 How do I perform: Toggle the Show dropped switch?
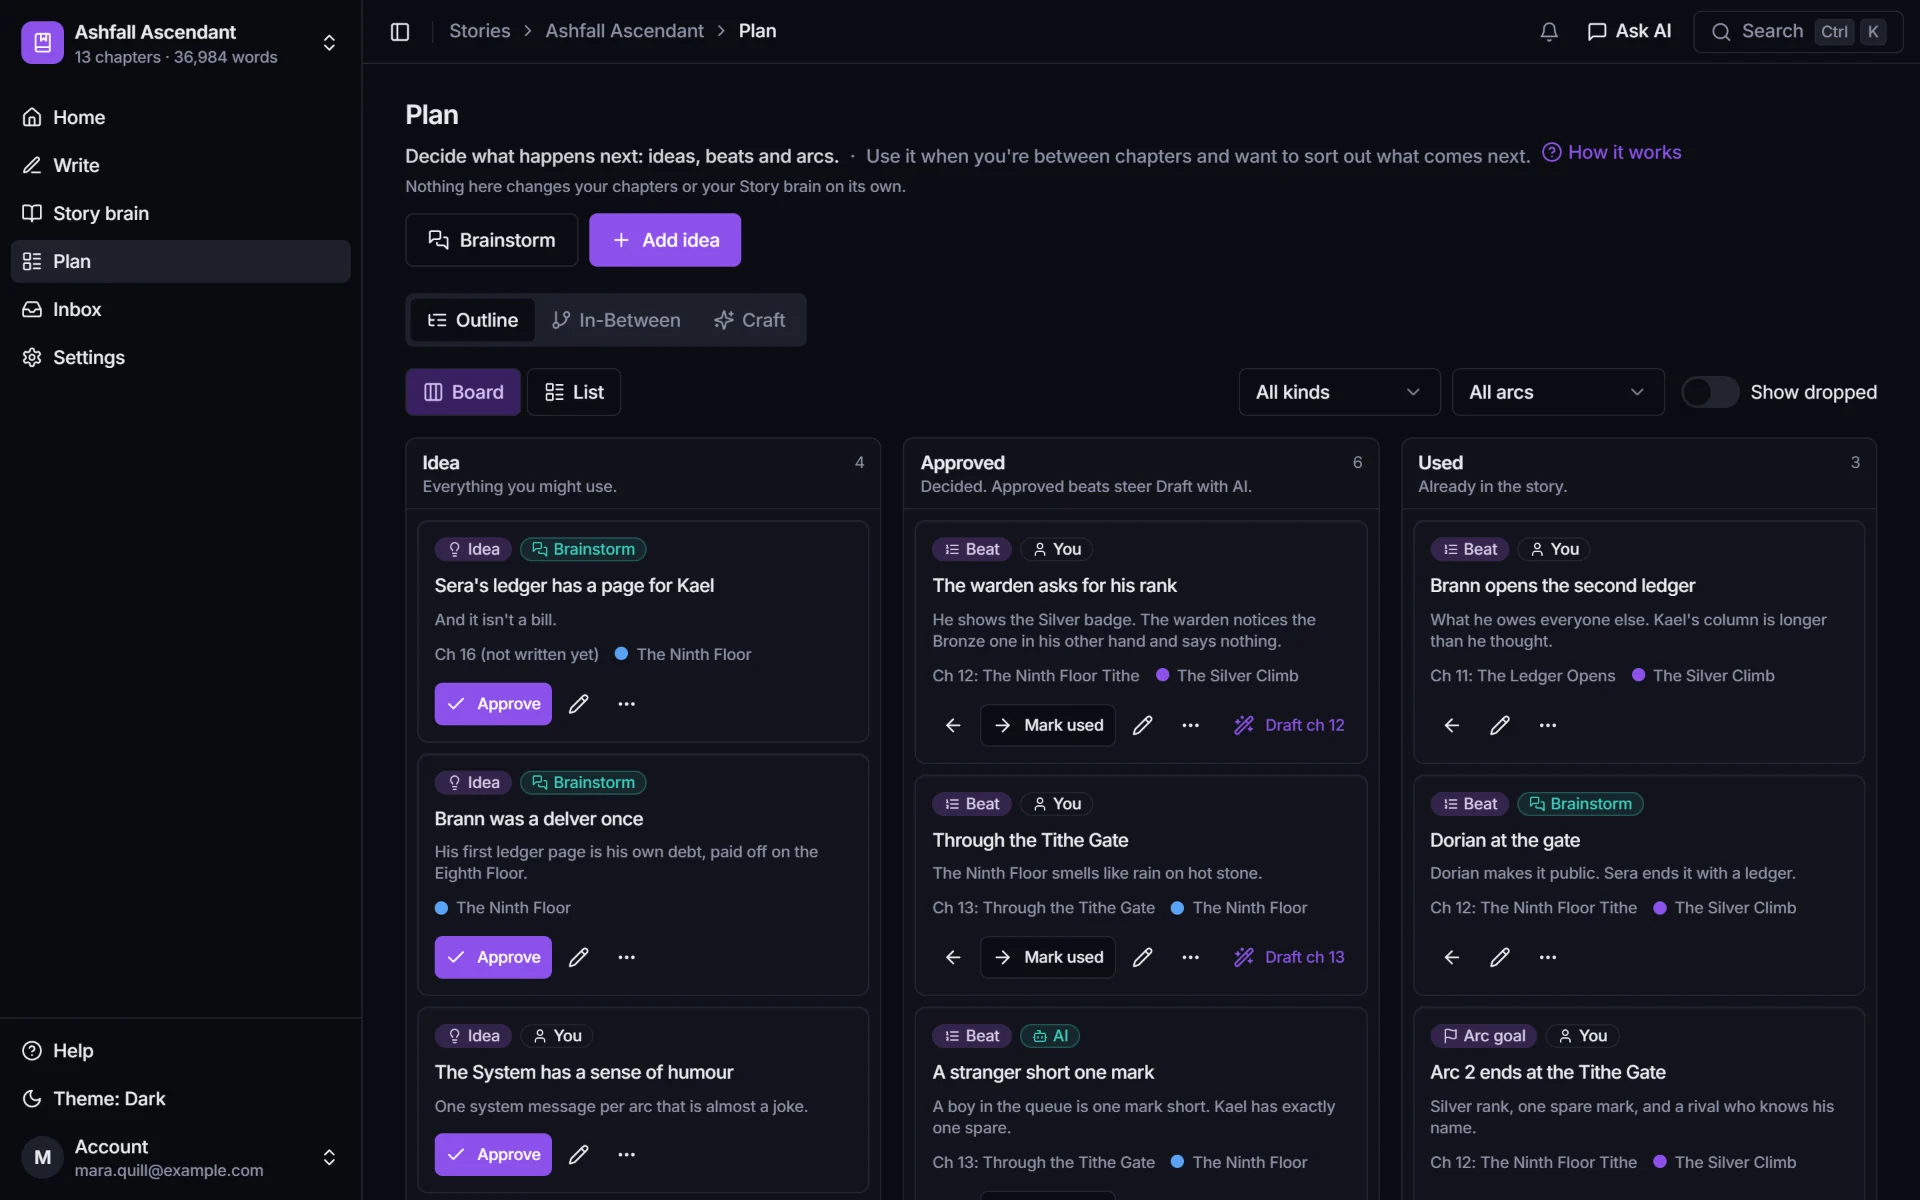1709,392
